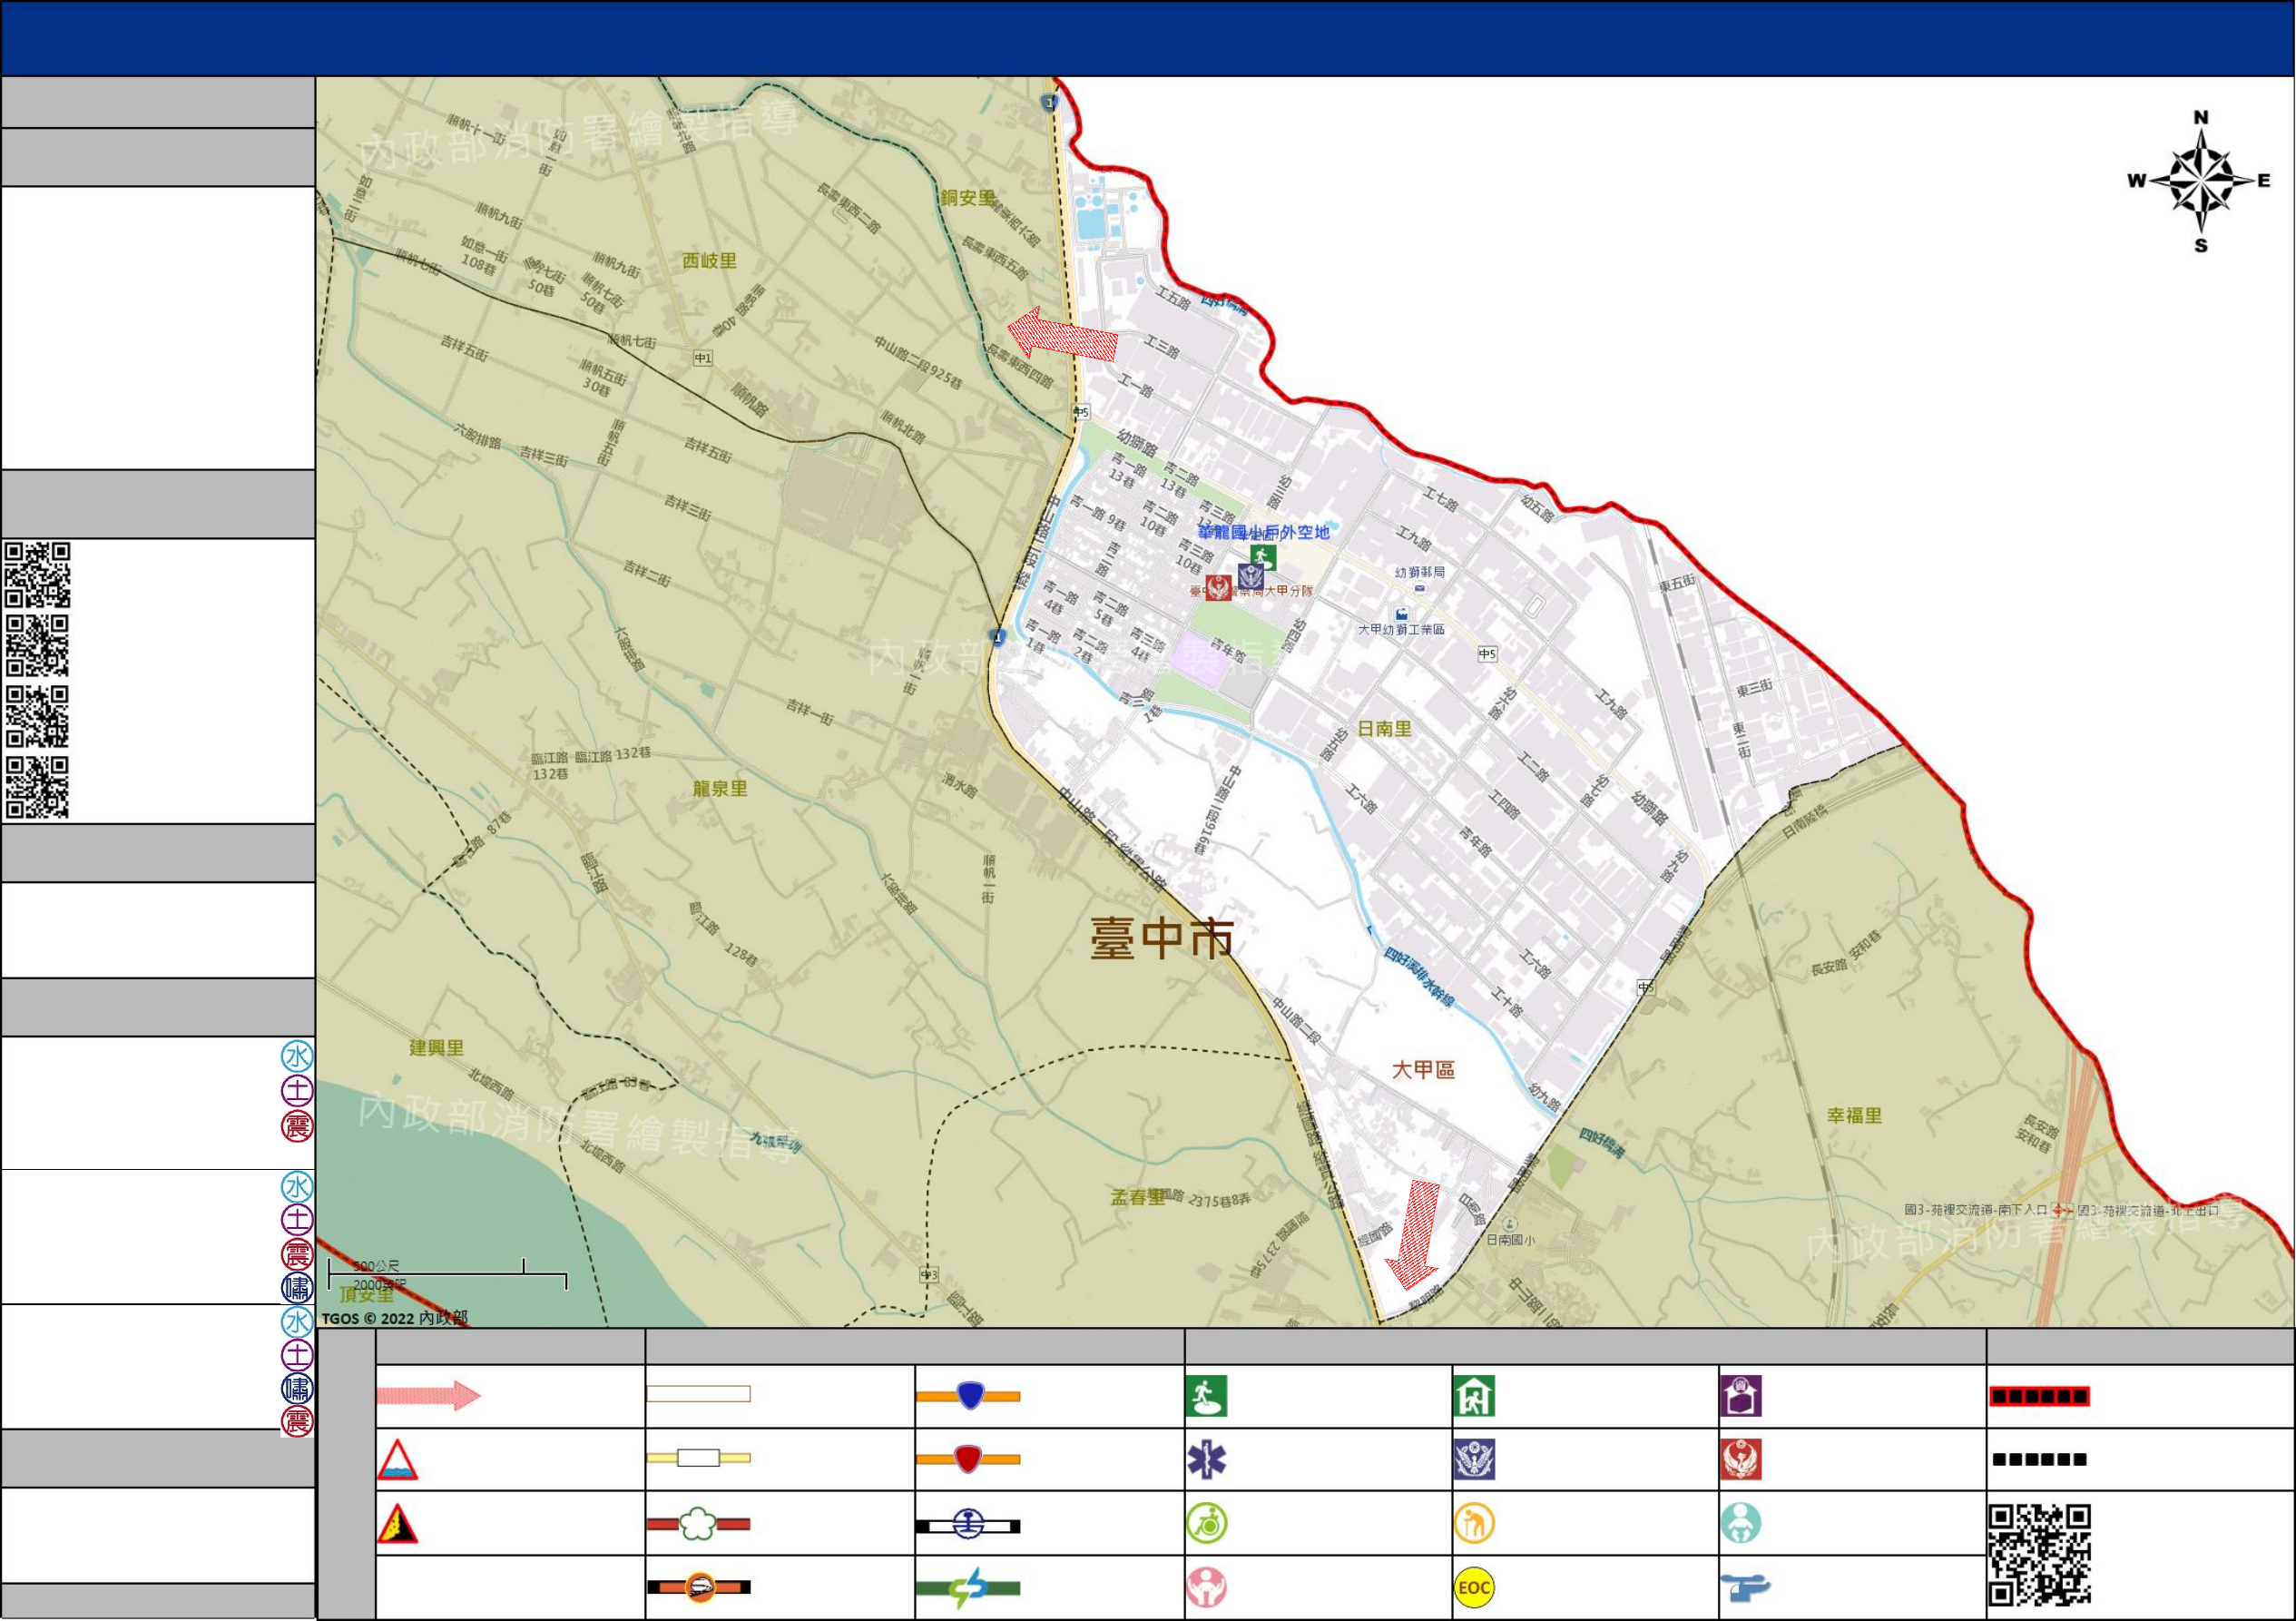Open the bottom QR code in the left panel
The image size is (2296, 1621).
click(37, 788)
